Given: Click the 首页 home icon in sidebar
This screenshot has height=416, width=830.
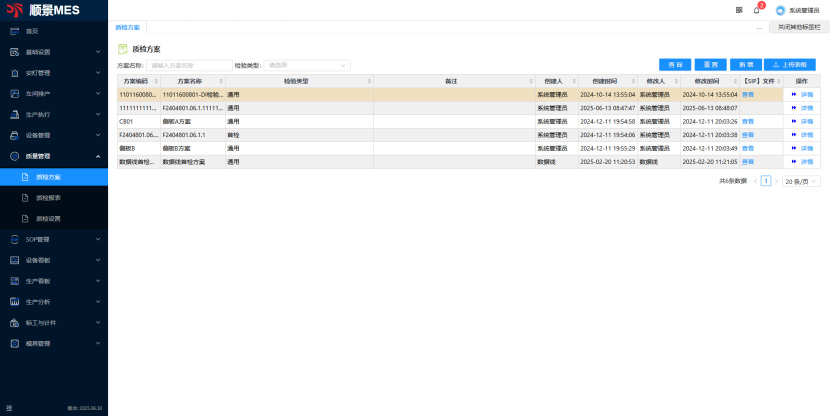Looking at the screenshot, I should click(x=15, y=31).
